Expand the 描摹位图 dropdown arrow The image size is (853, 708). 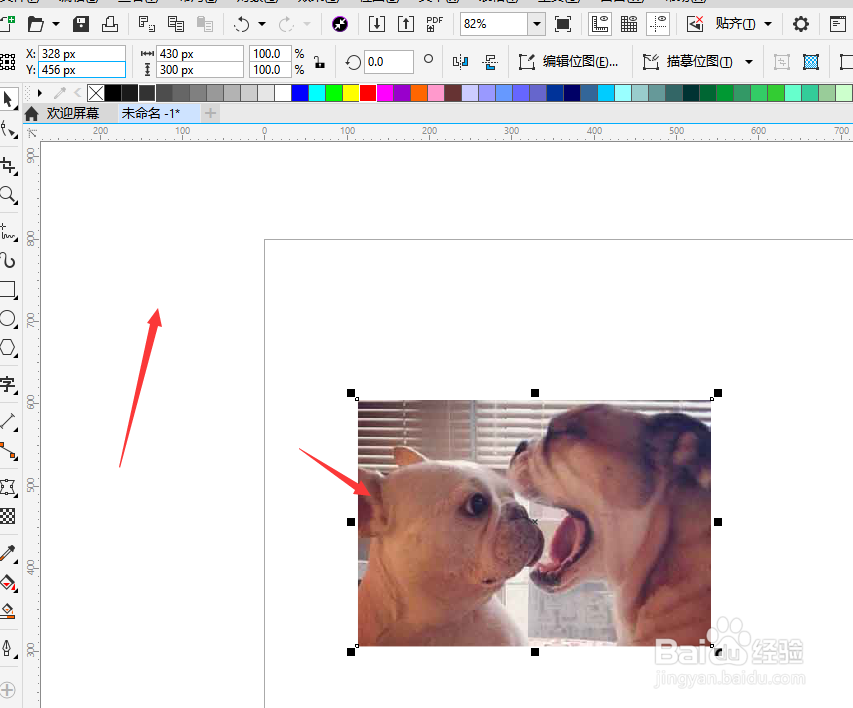tap(749, 62)
